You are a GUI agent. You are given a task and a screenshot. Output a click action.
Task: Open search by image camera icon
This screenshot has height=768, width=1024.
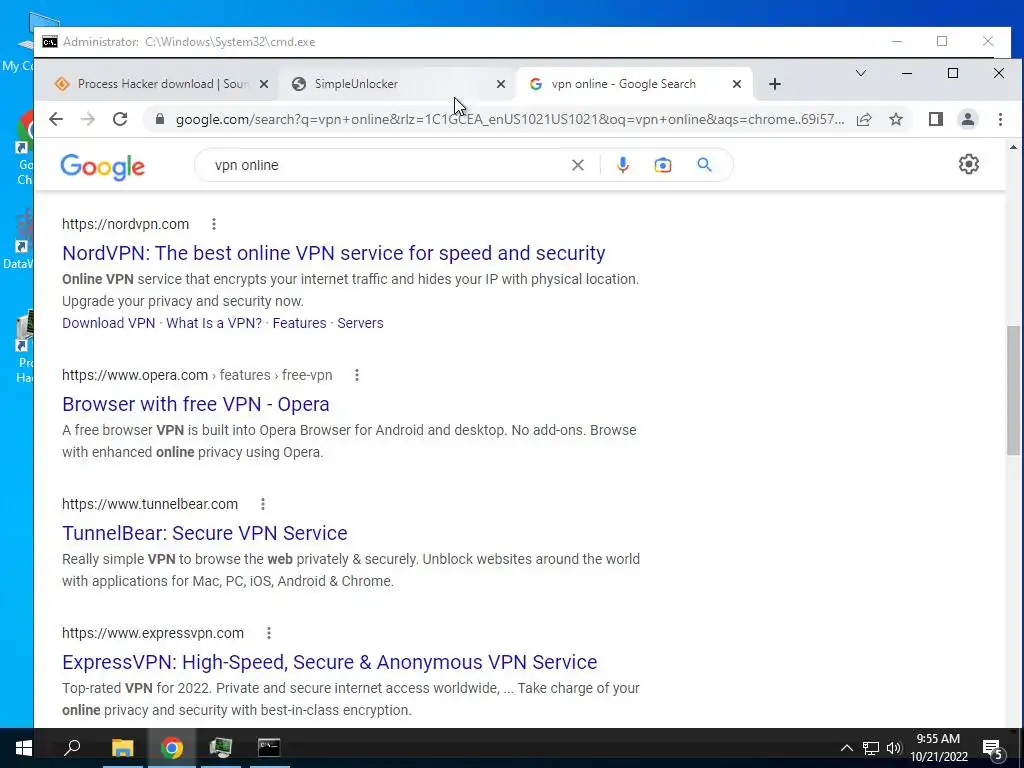click(663, 165)
